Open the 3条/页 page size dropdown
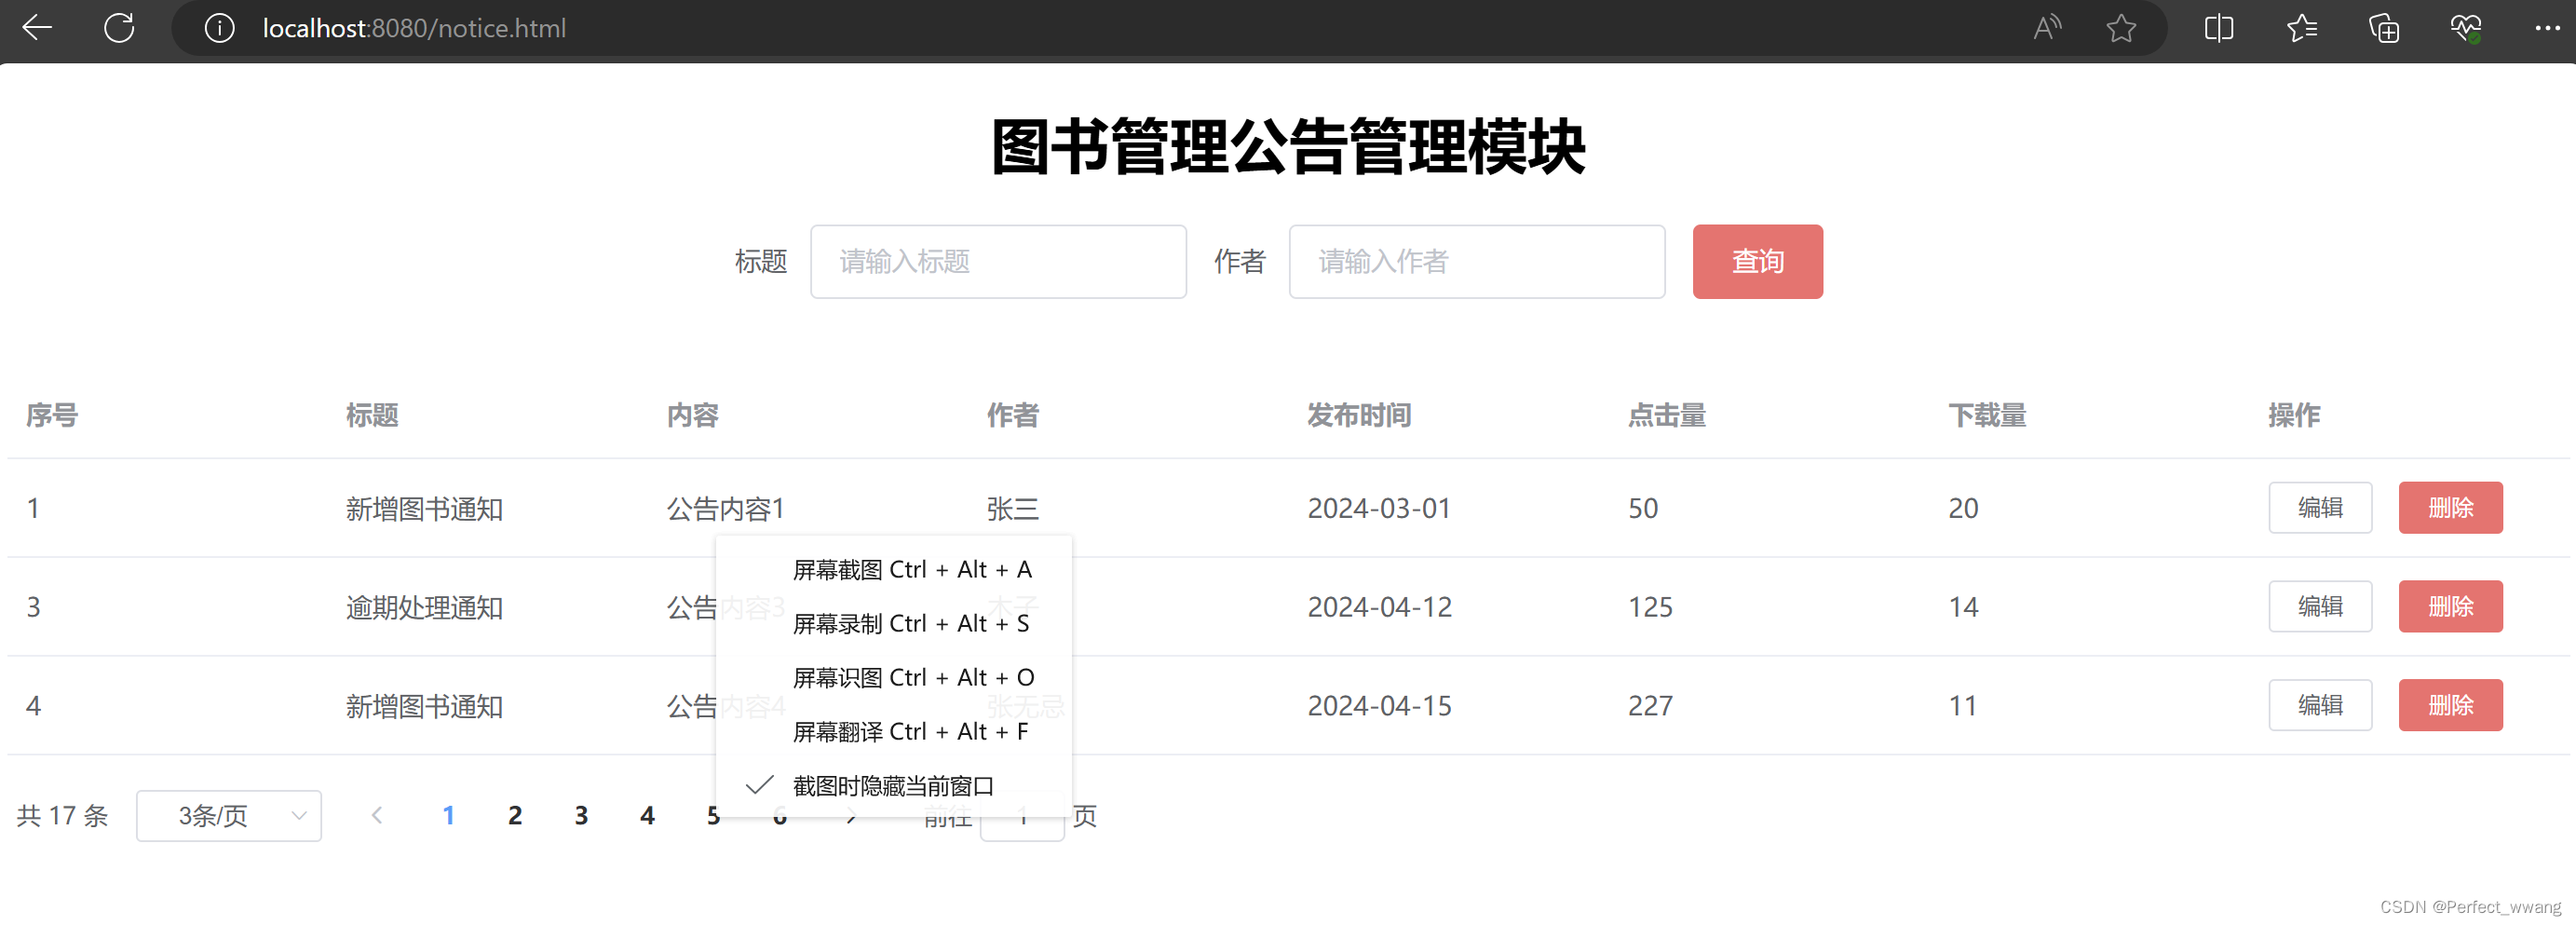The height and width of the screenshot is (925, 2576). coord(229,816)
